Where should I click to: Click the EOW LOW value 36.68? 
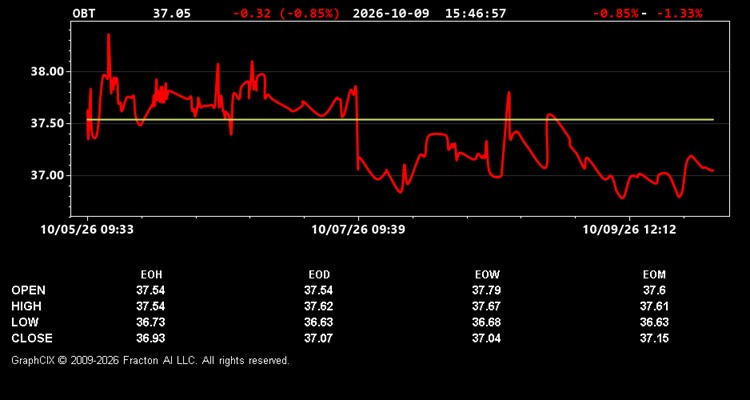tap(486, 322)
